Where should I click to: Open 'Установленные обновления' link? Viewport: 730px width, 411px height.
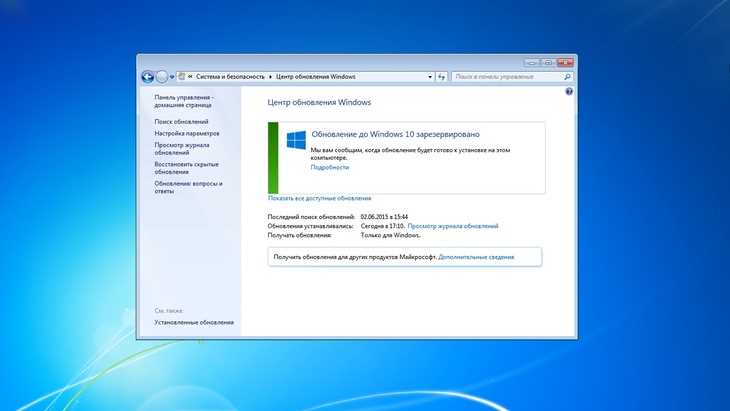(194, 322)
